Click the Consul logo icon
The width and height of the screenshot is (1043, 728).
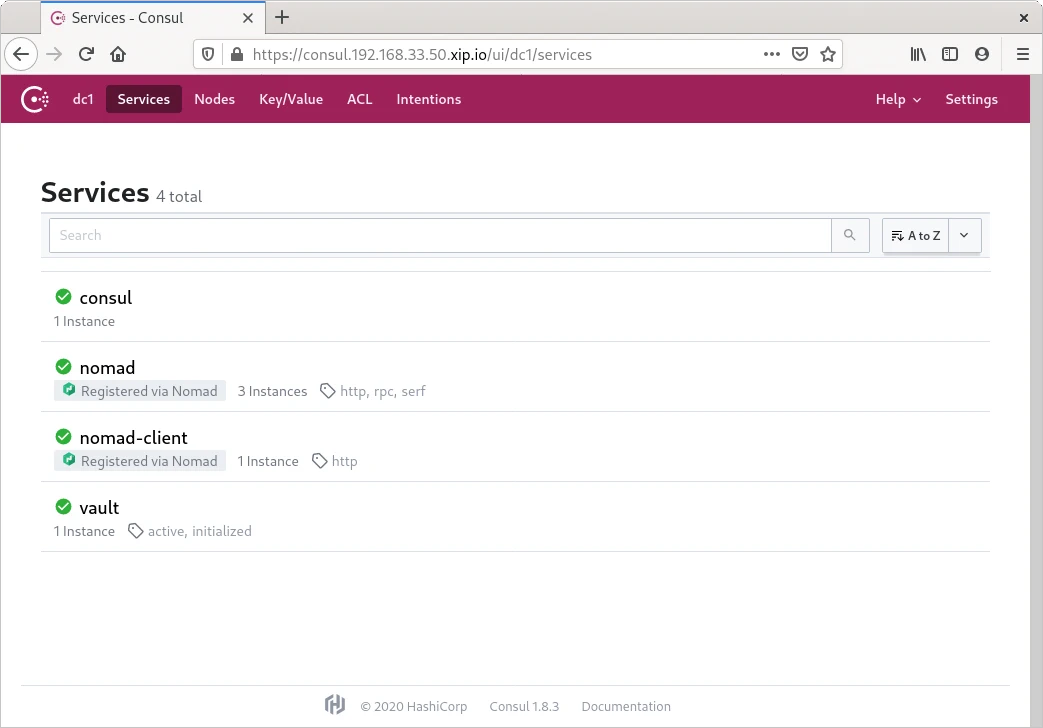pos(36,99)
